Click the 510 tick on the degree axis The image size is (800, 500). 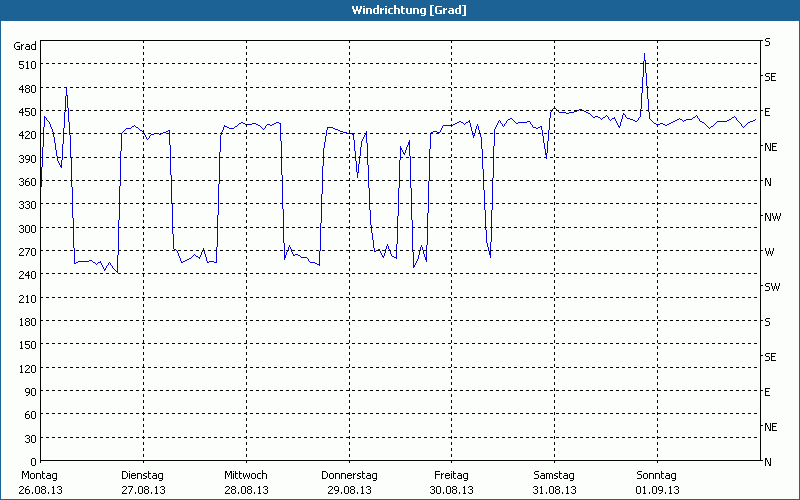pos(26,65)
